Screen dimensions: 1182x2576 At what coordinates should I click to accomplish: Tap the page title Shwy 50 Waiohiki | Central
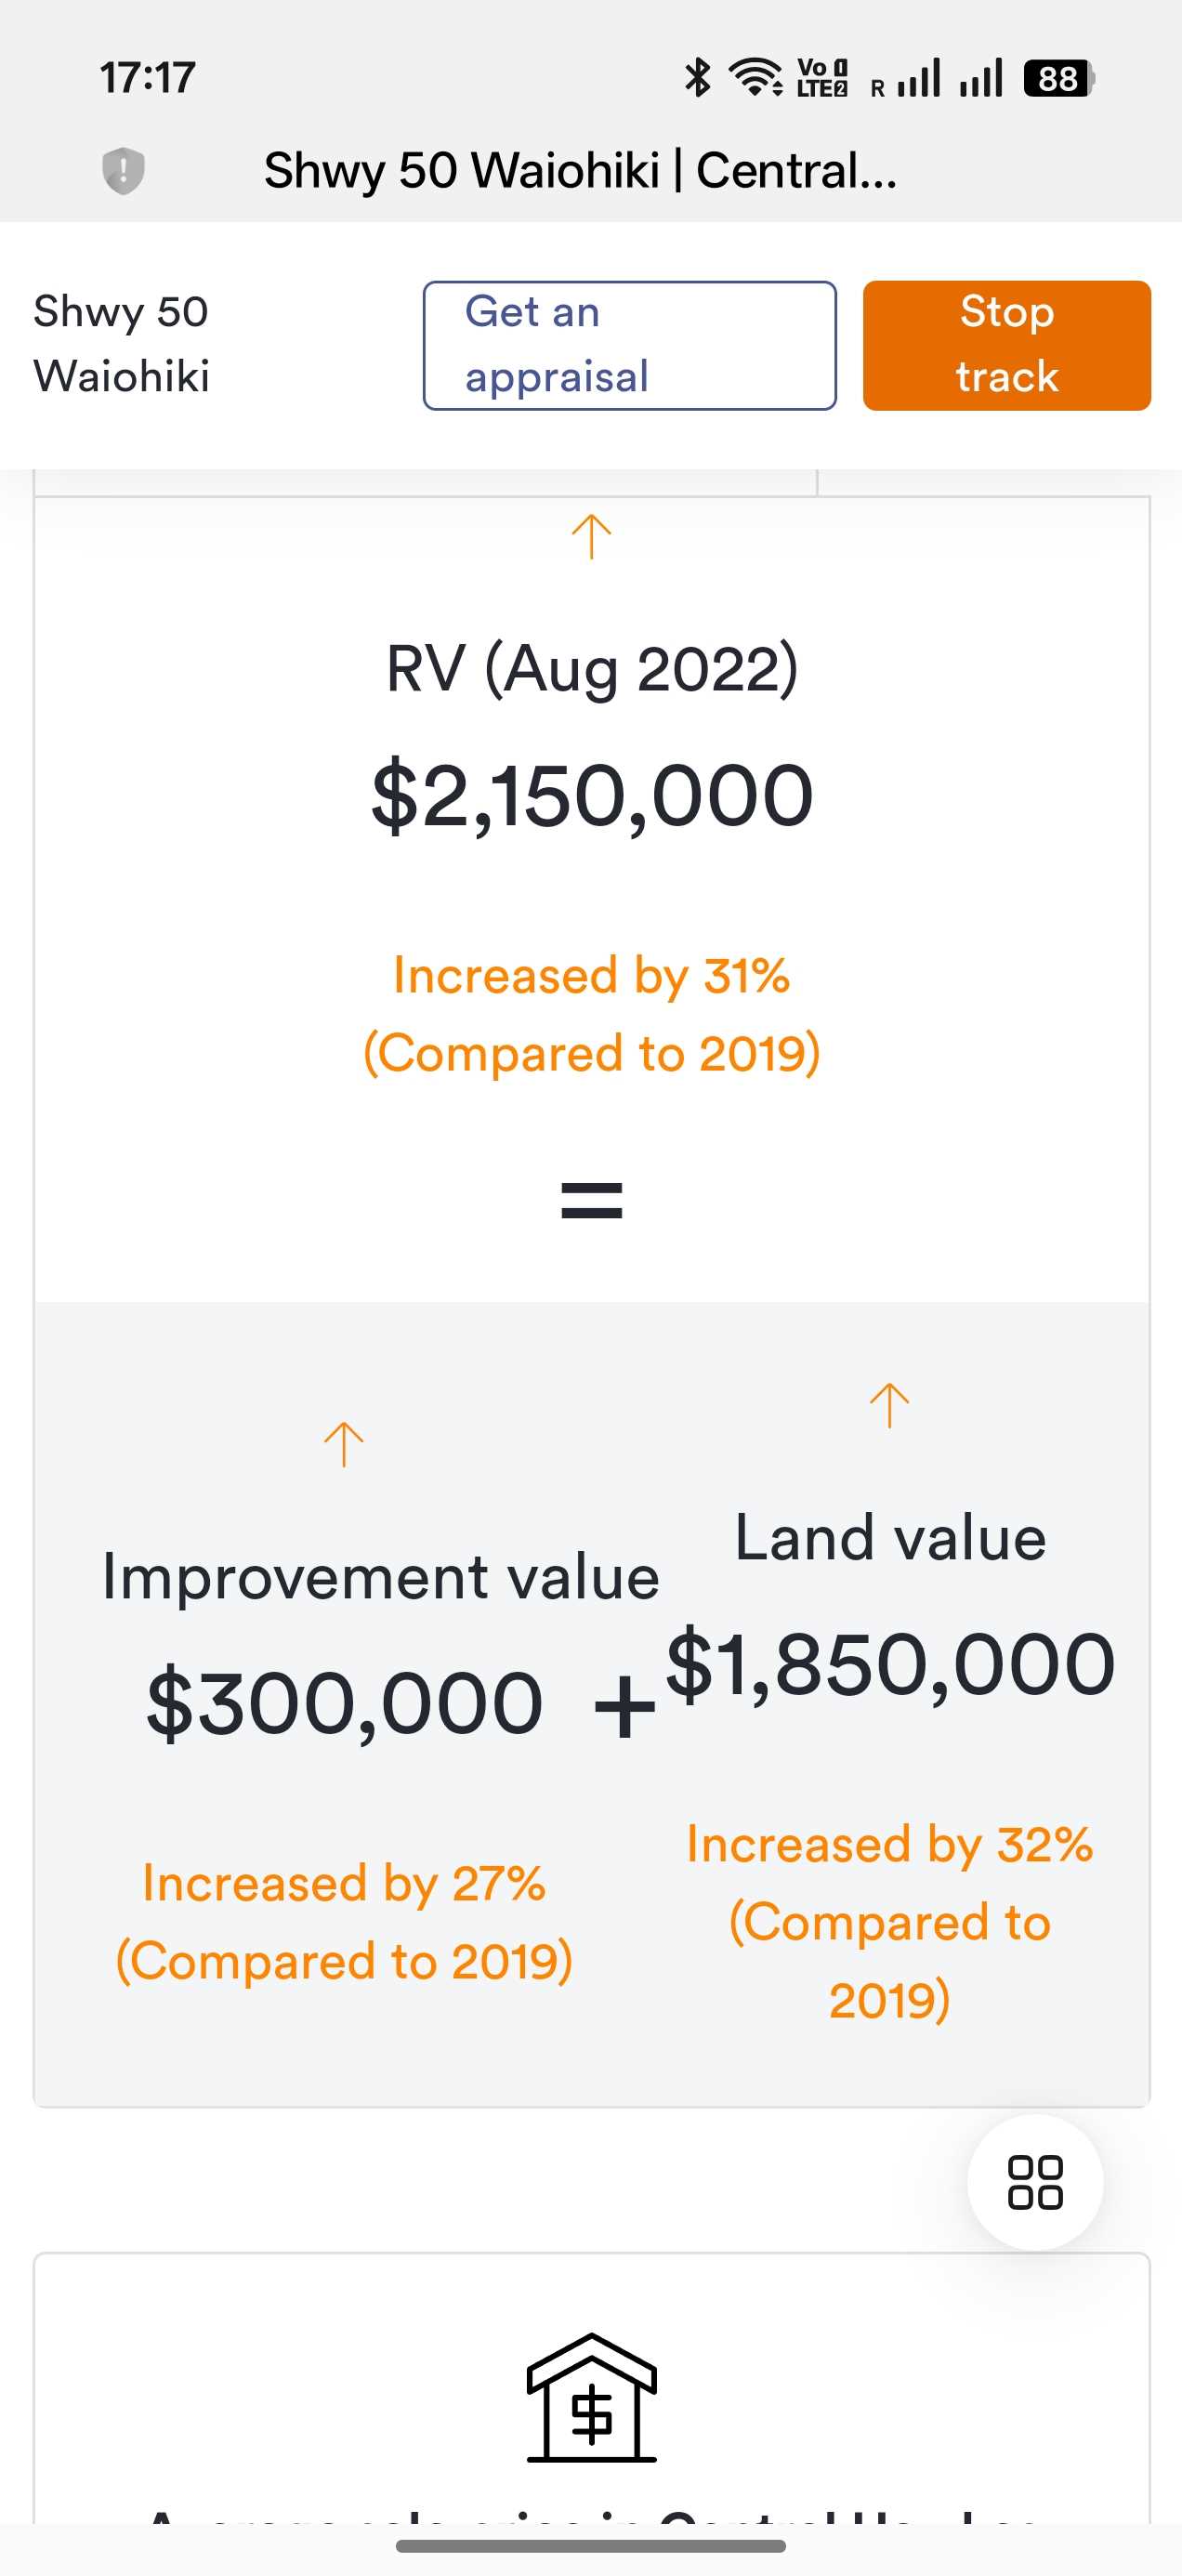580,170
